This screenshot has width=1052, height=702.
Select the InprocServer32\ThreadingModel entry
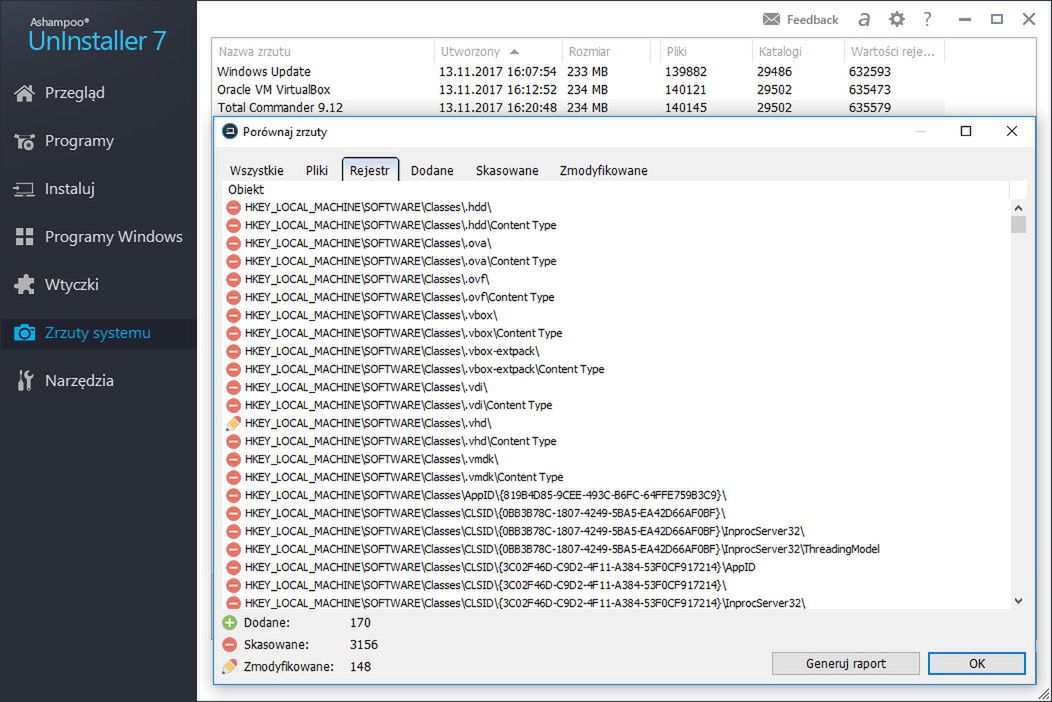click(x=562, y=550)
